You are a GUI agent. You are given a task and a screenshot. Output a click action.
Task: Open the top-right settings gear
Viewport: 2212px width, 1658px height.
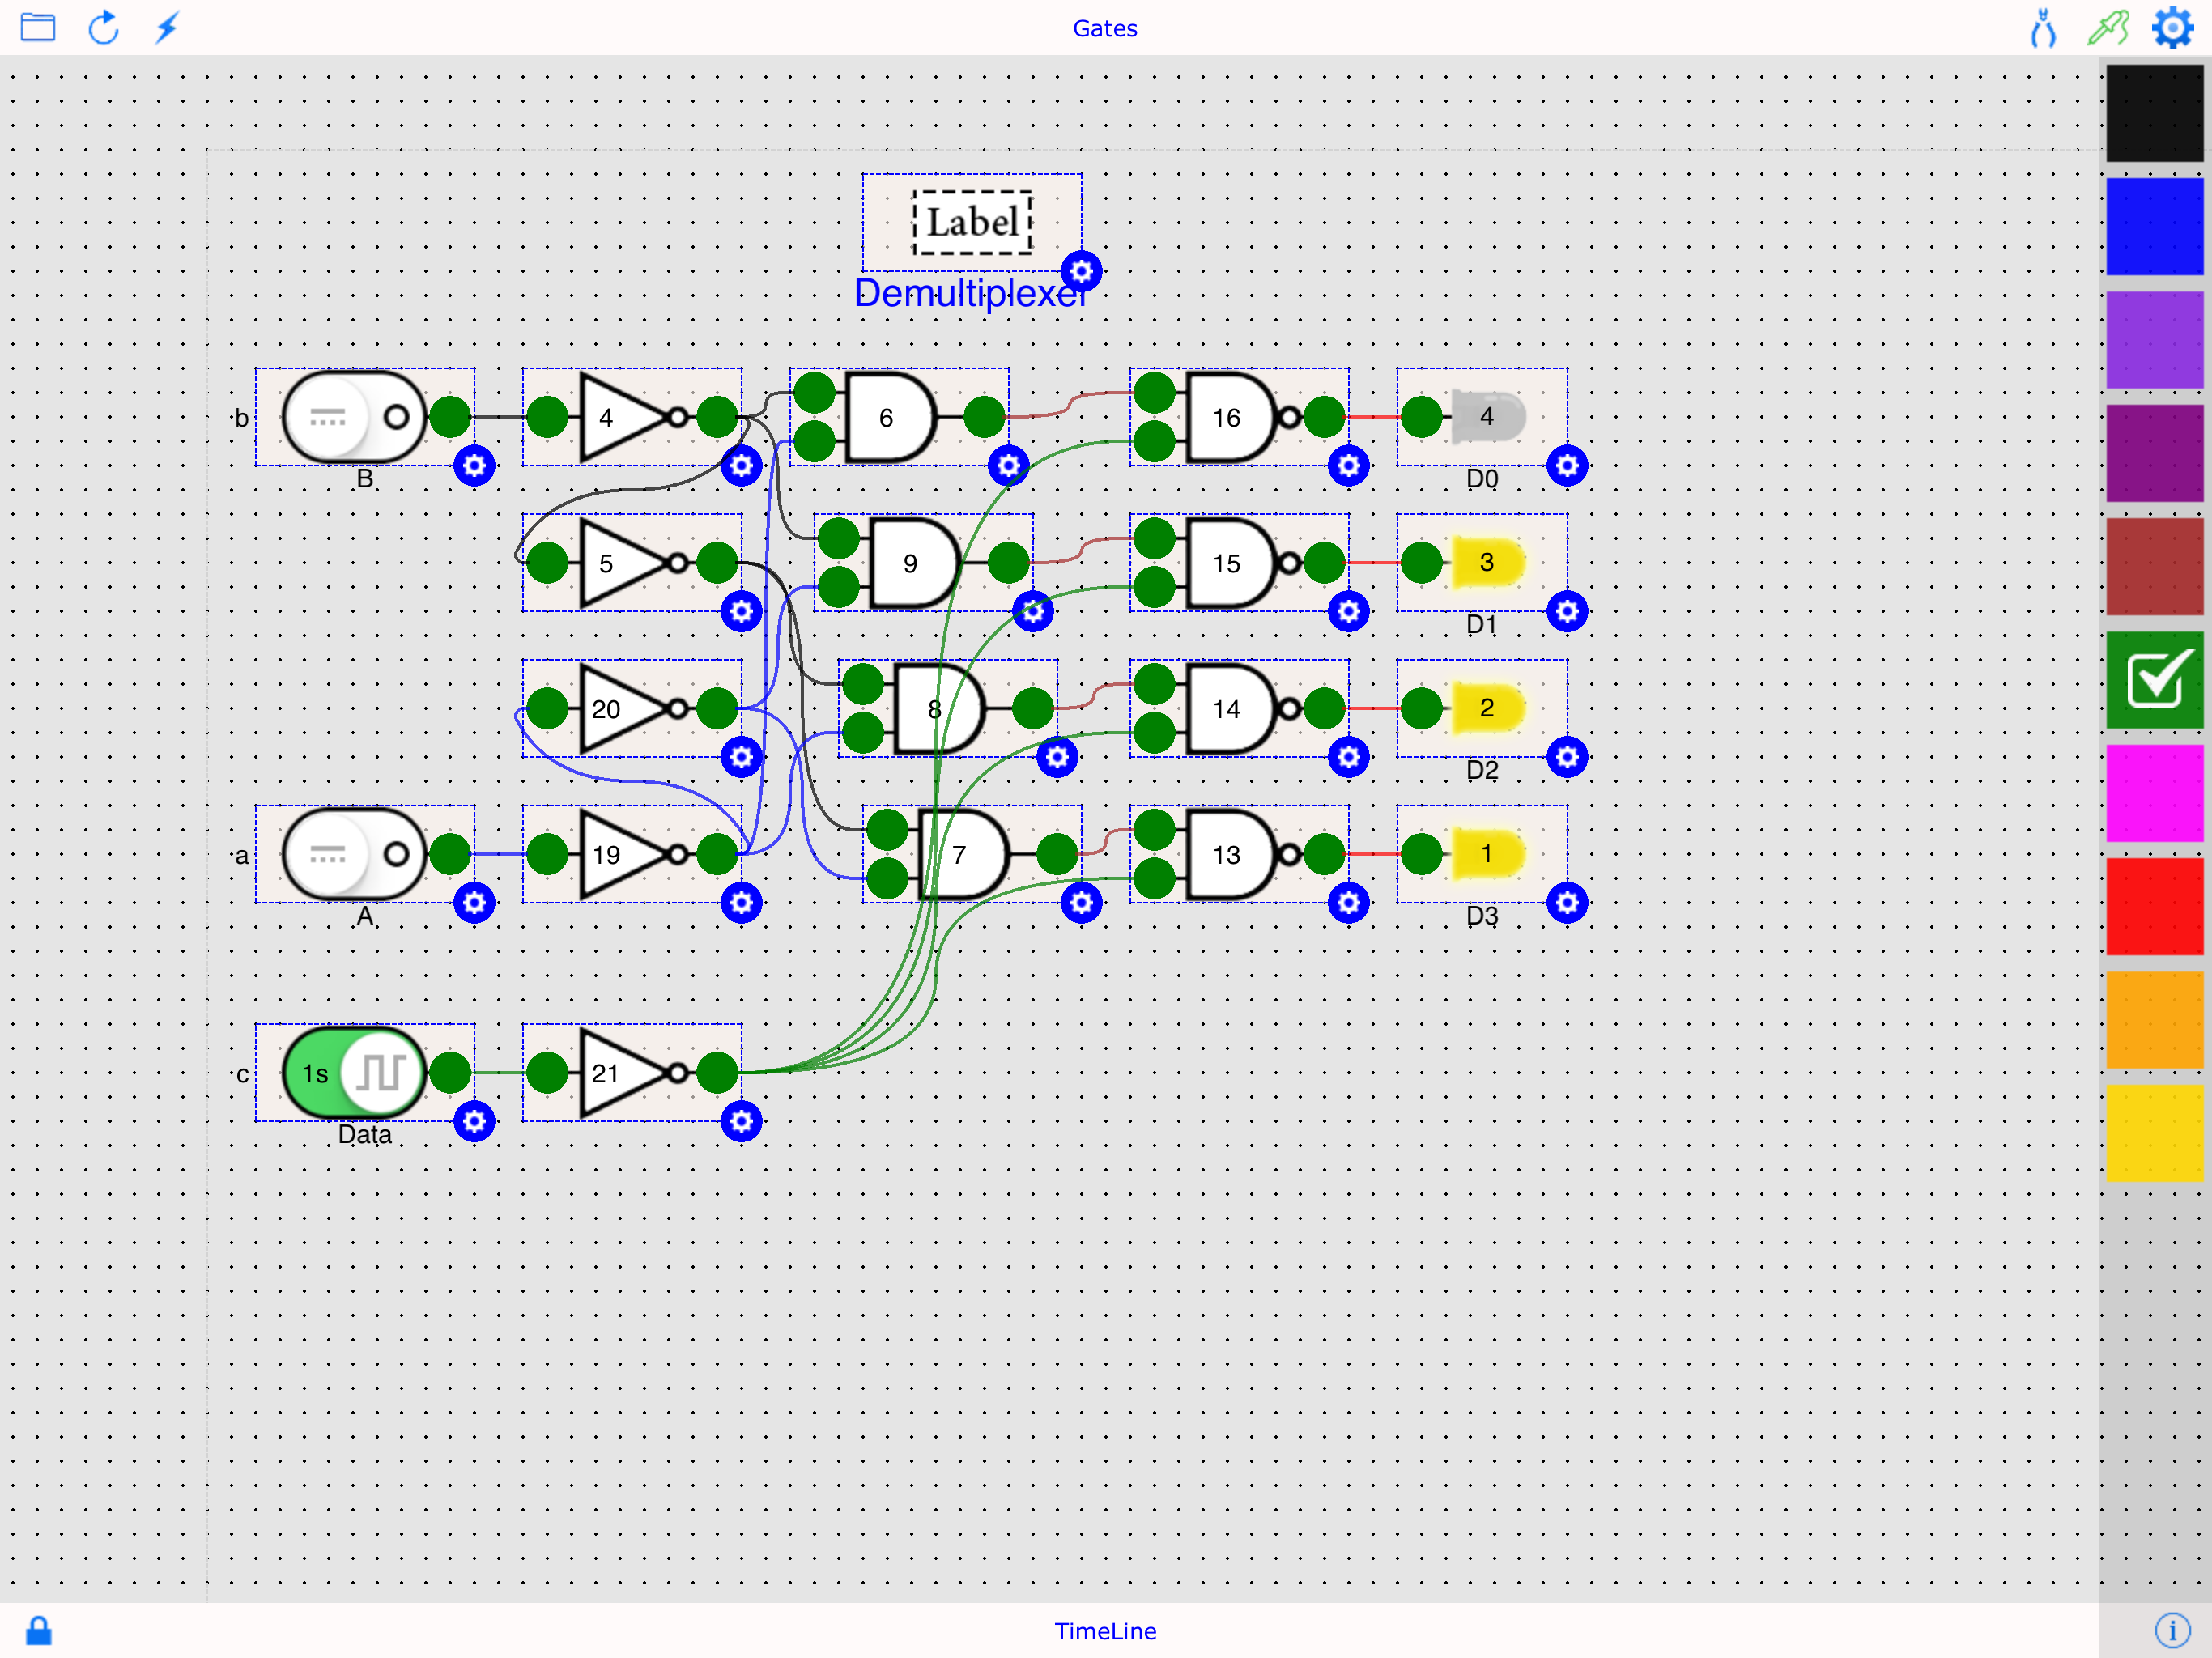2172,27
